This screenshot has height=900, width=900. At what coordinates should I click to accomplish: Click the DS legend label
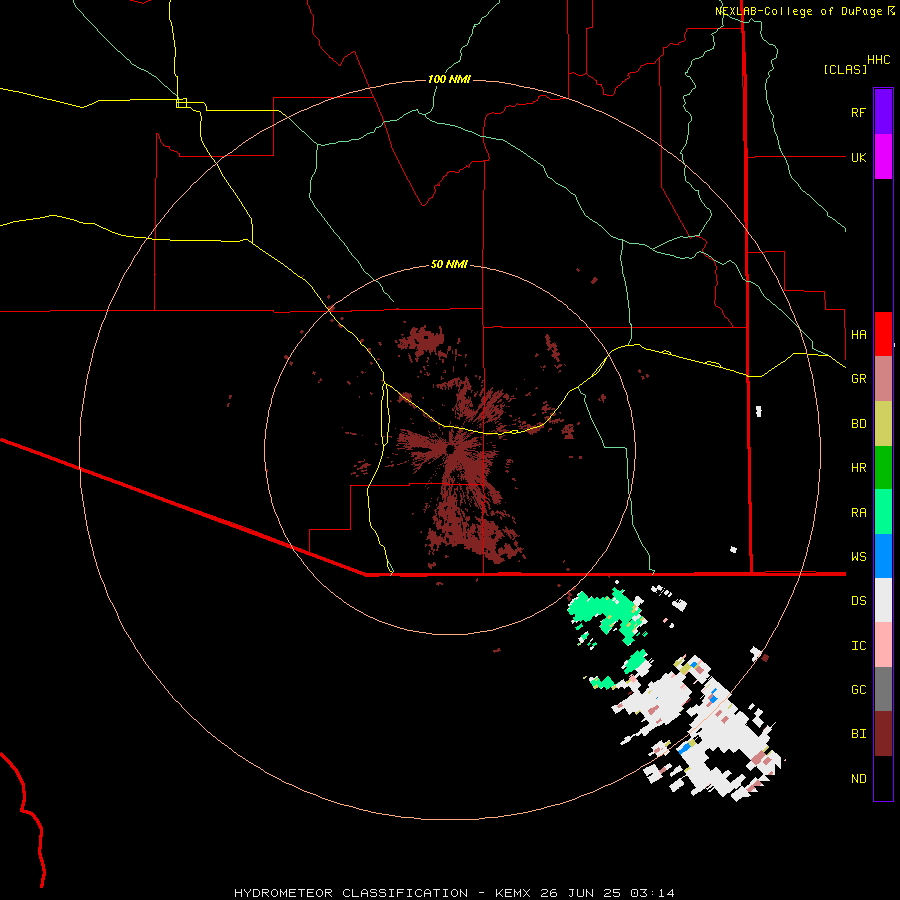858,601
